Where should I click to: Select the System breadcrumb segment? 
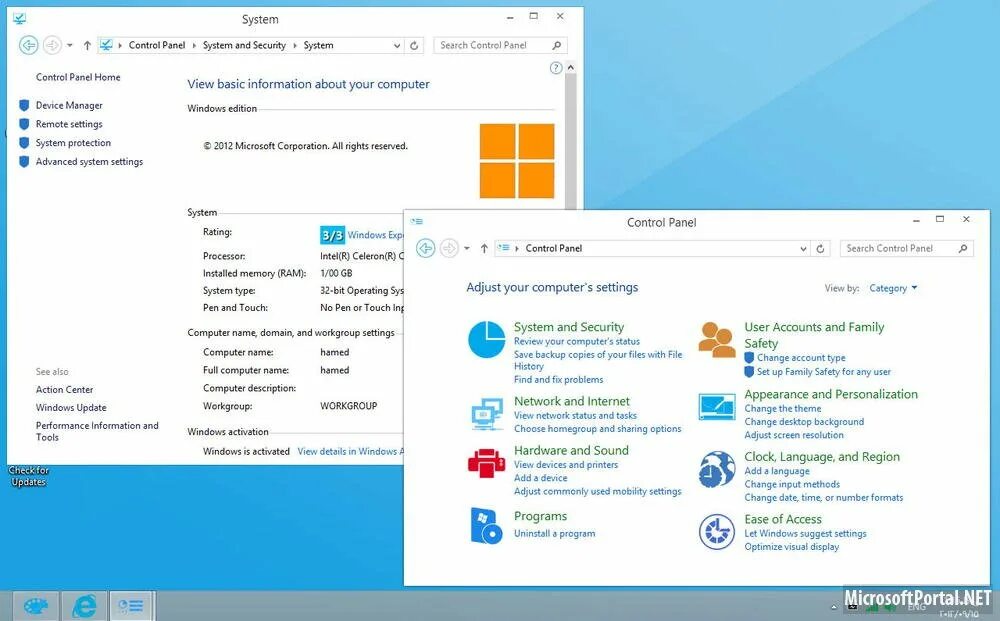pos(318,45)
